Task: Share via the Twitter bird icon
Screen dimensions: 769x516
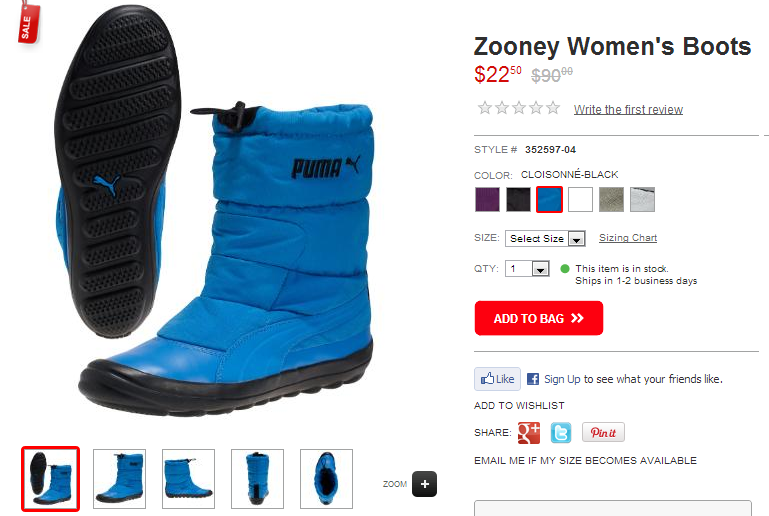Action: pos(561,433)
